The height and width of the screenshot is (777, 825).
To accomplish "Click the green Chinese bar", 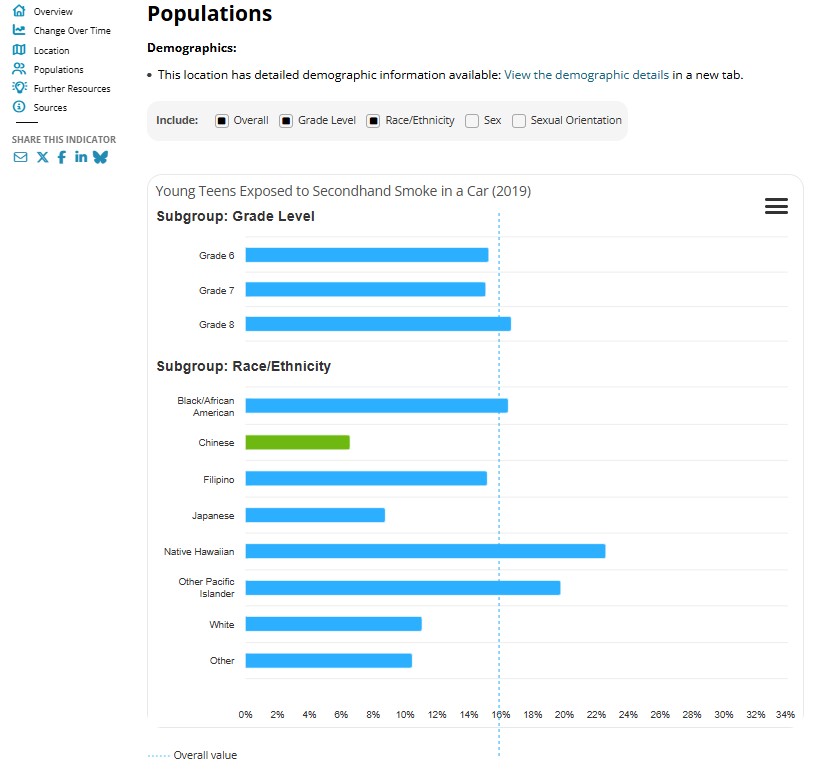I will click(x=297, y=442).
